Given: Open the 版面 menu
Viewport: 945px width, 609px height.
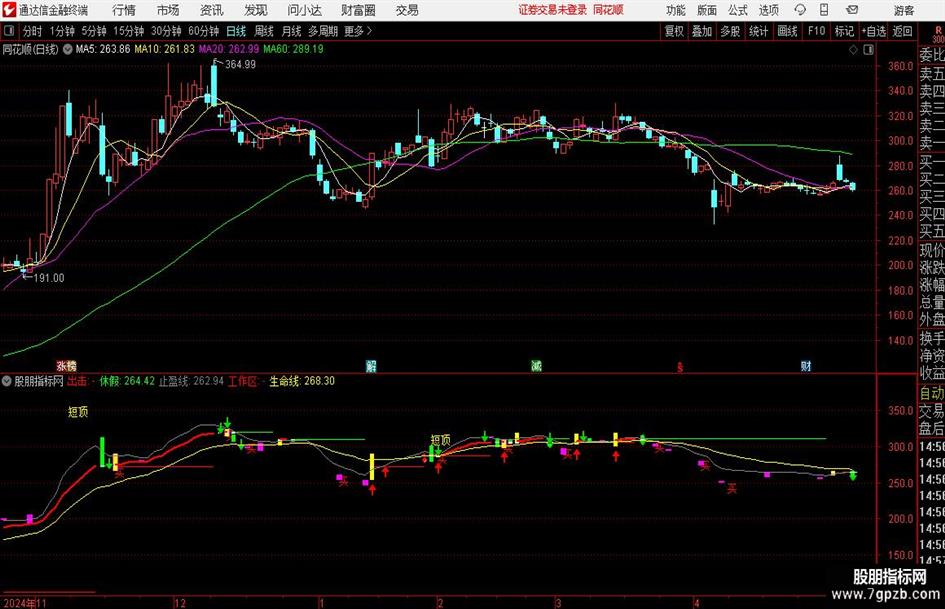Looking at the screenshot, I should [x=706, y=10].
